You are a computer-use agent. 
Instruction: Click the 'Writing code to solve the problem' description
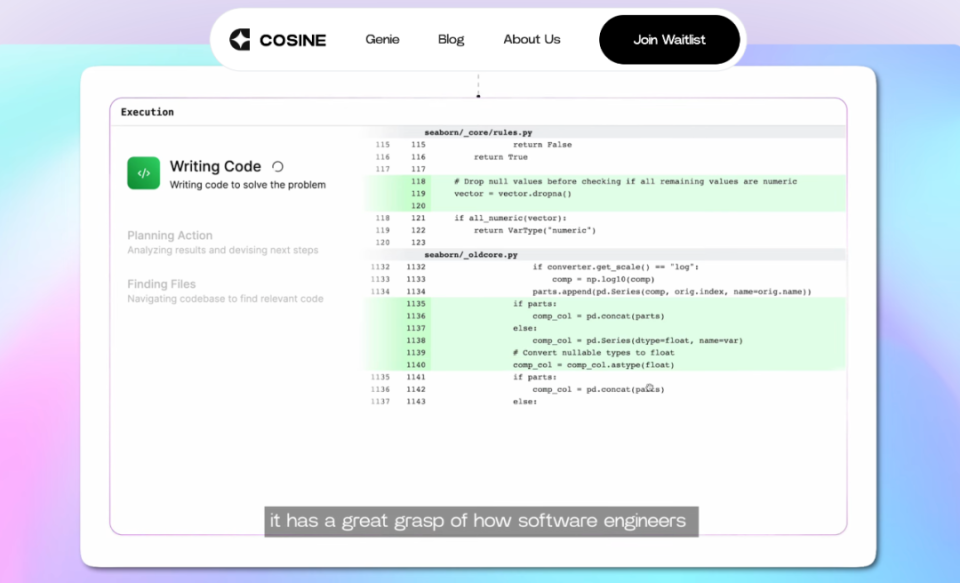[x=247, y=185]
